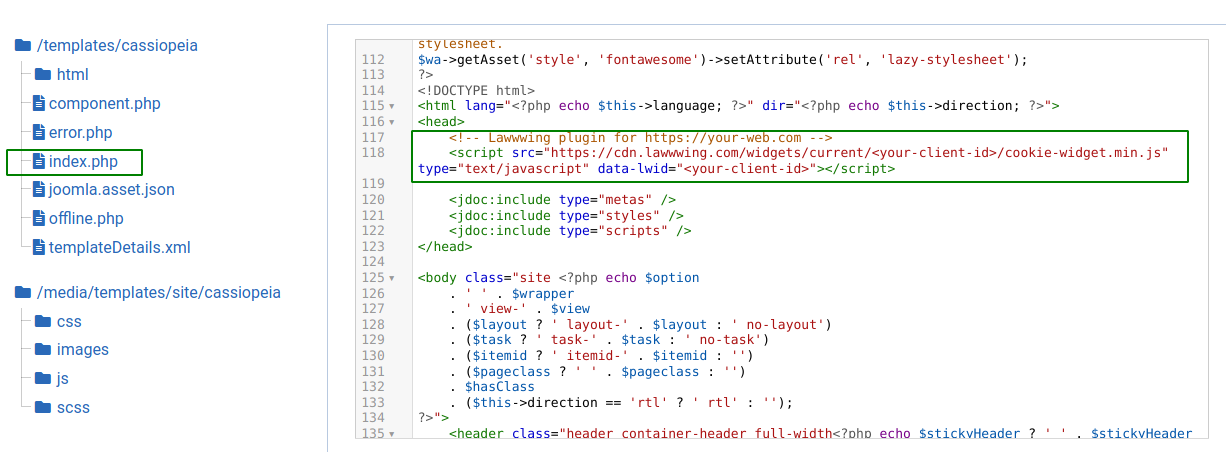The image size is (1226, 452).
Task: Collapse code fold arrow at line 115
Action: pos(392,106)
